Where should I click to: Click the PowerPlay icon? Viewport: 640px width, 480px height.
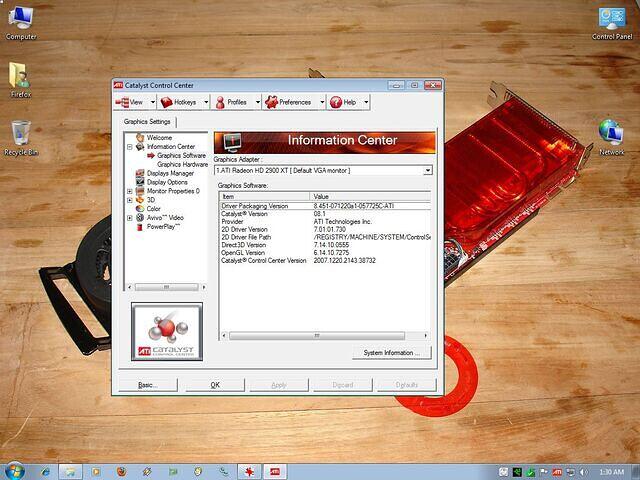point(140,227)
